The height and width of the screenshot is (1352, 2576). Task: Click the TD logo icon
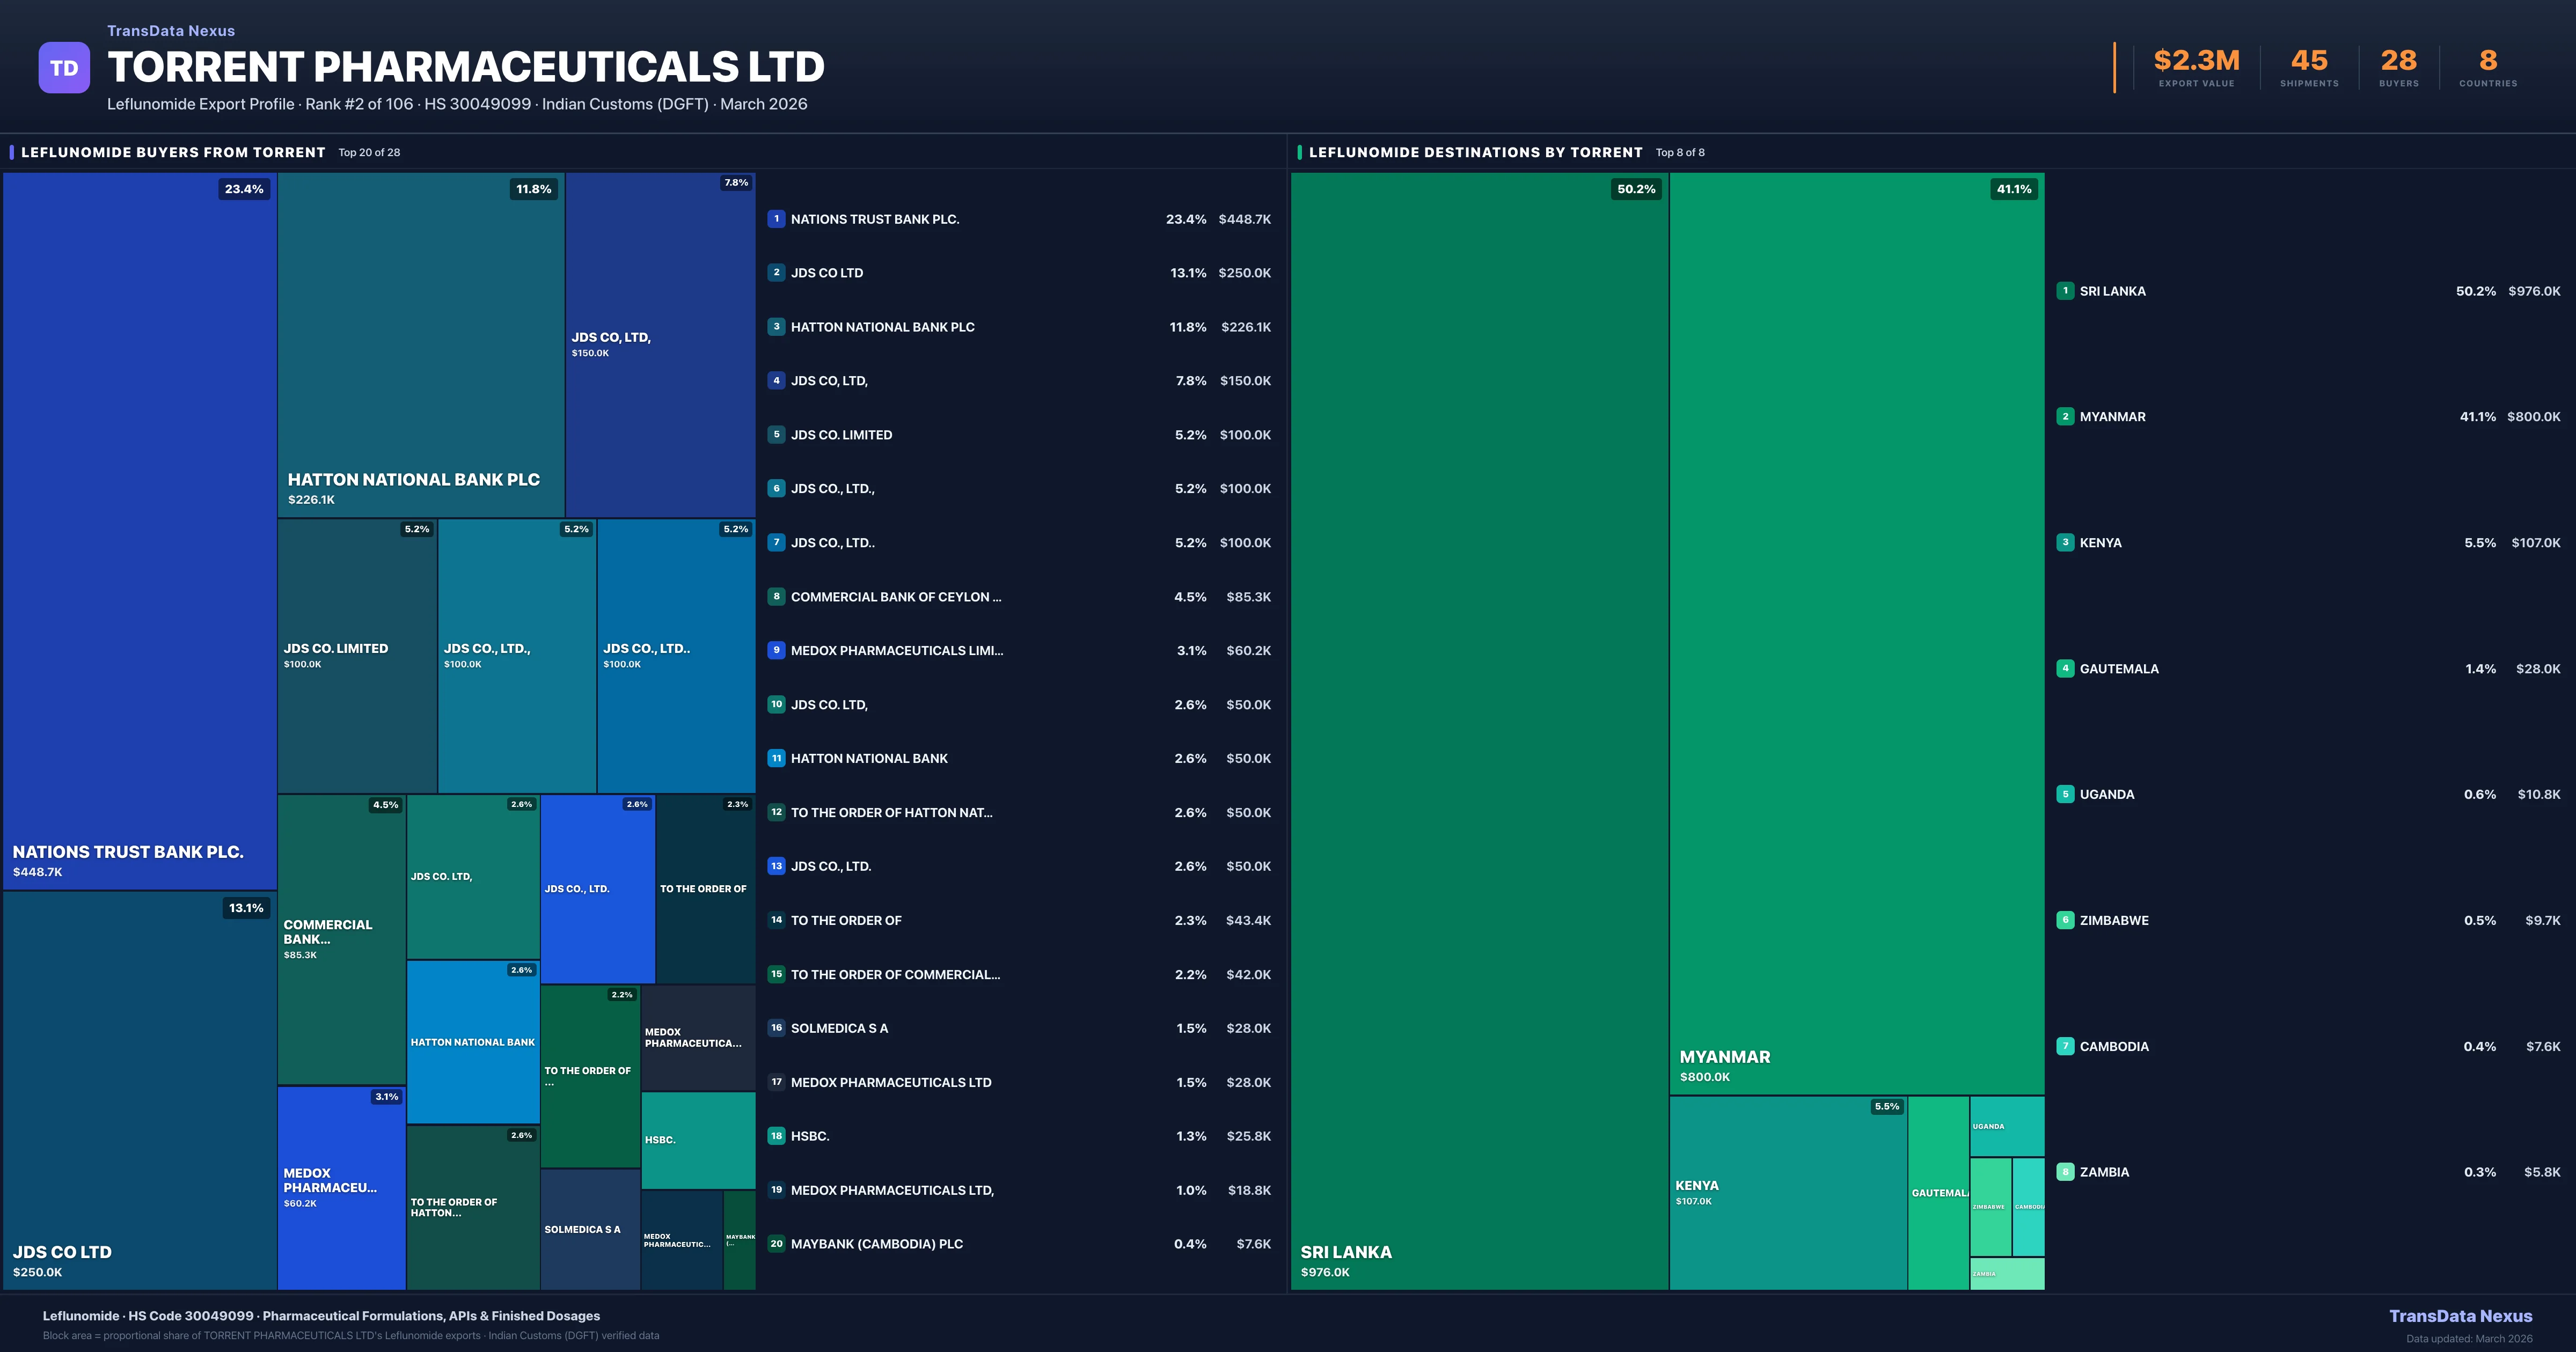click(64, 68)
